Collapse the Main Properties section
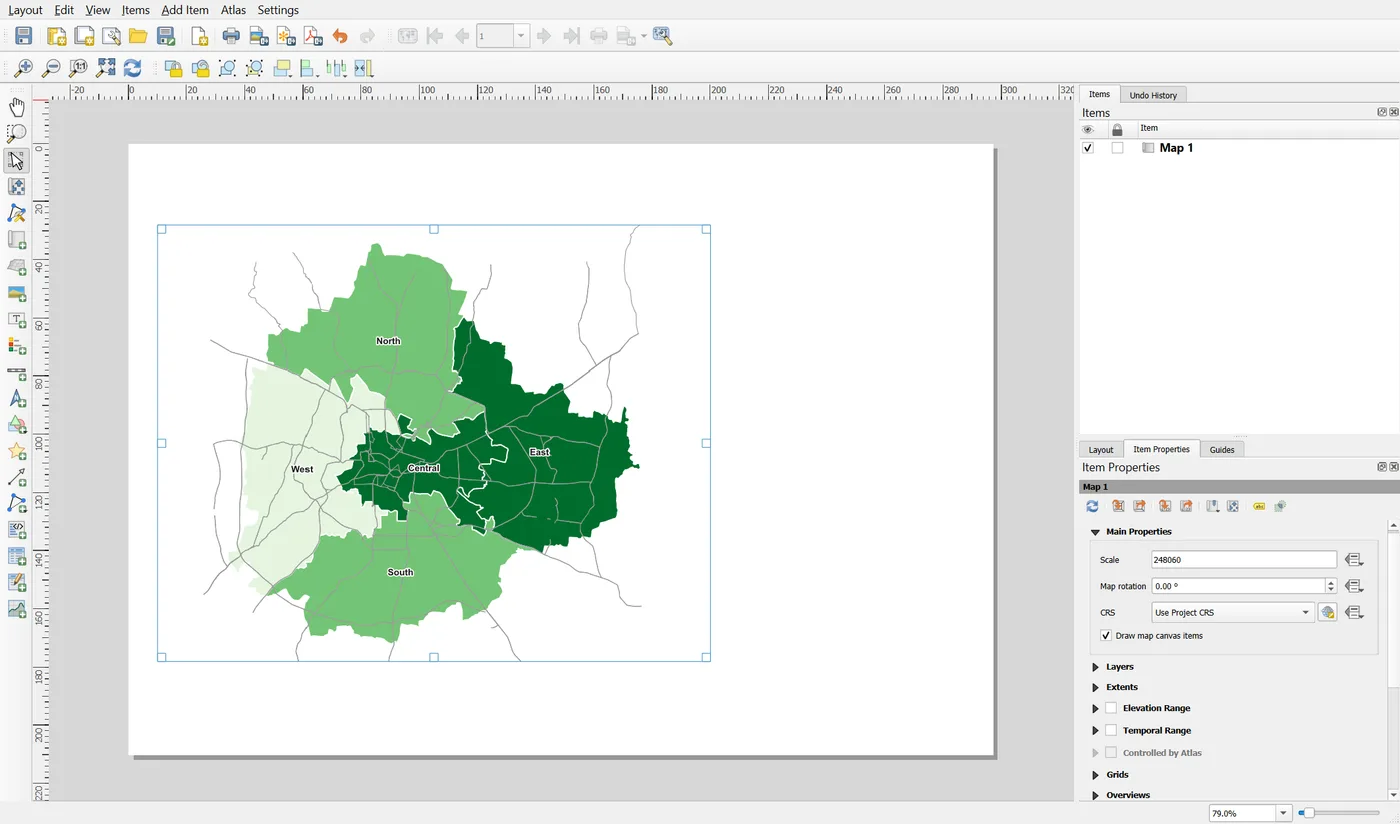1400x824 pixels. [1096, 532]
